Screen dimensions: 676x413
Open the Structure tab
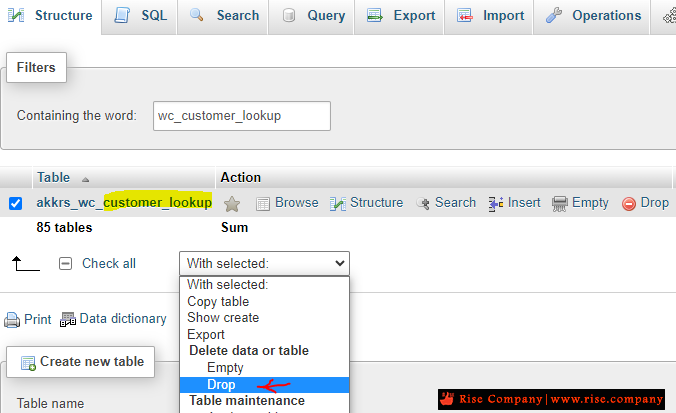50,16
